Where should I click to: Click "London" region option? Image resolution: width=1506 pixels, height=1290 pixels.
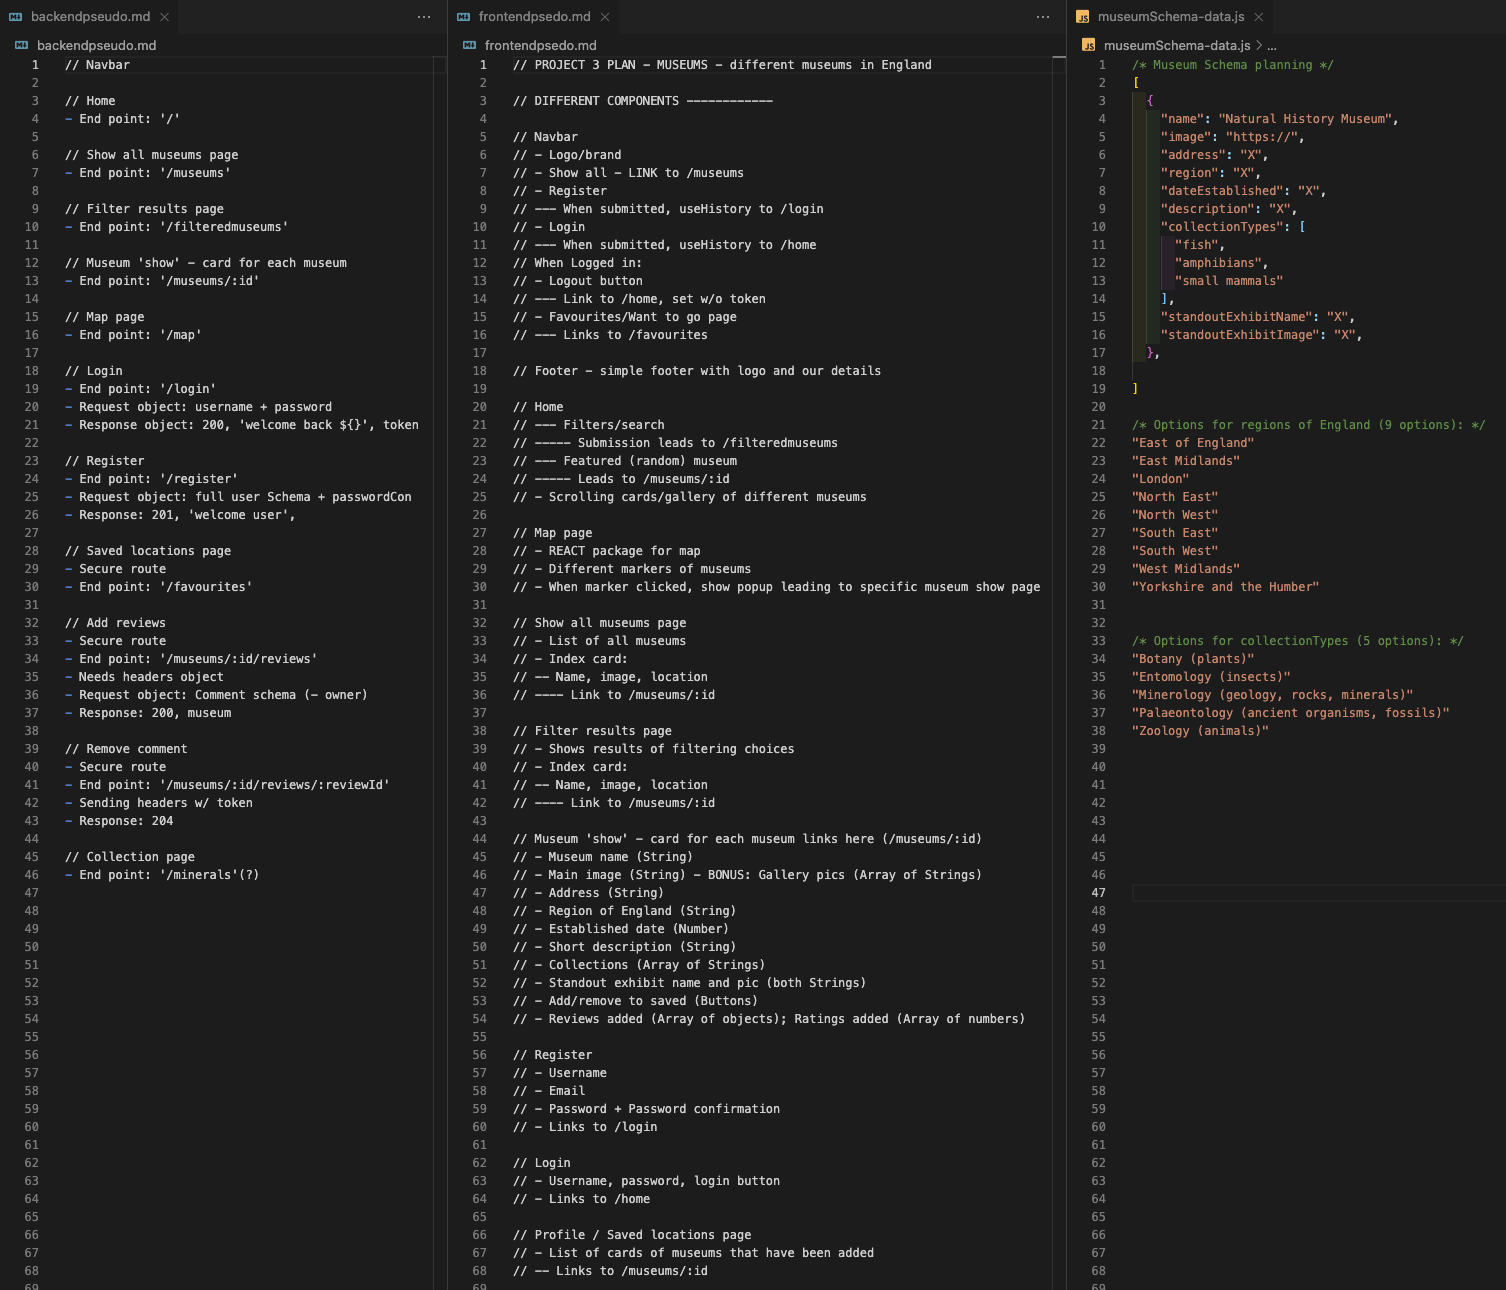point(1160,479)
